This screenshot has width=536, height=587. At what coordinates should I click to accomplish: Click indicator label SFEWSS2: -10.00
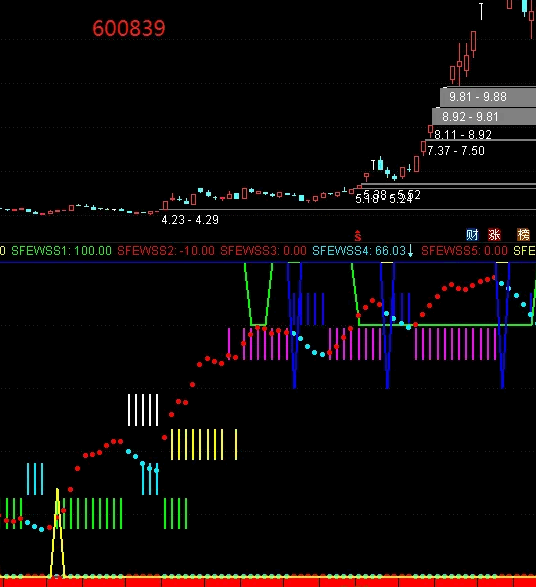pyautogui.click(x=166, y=250)
